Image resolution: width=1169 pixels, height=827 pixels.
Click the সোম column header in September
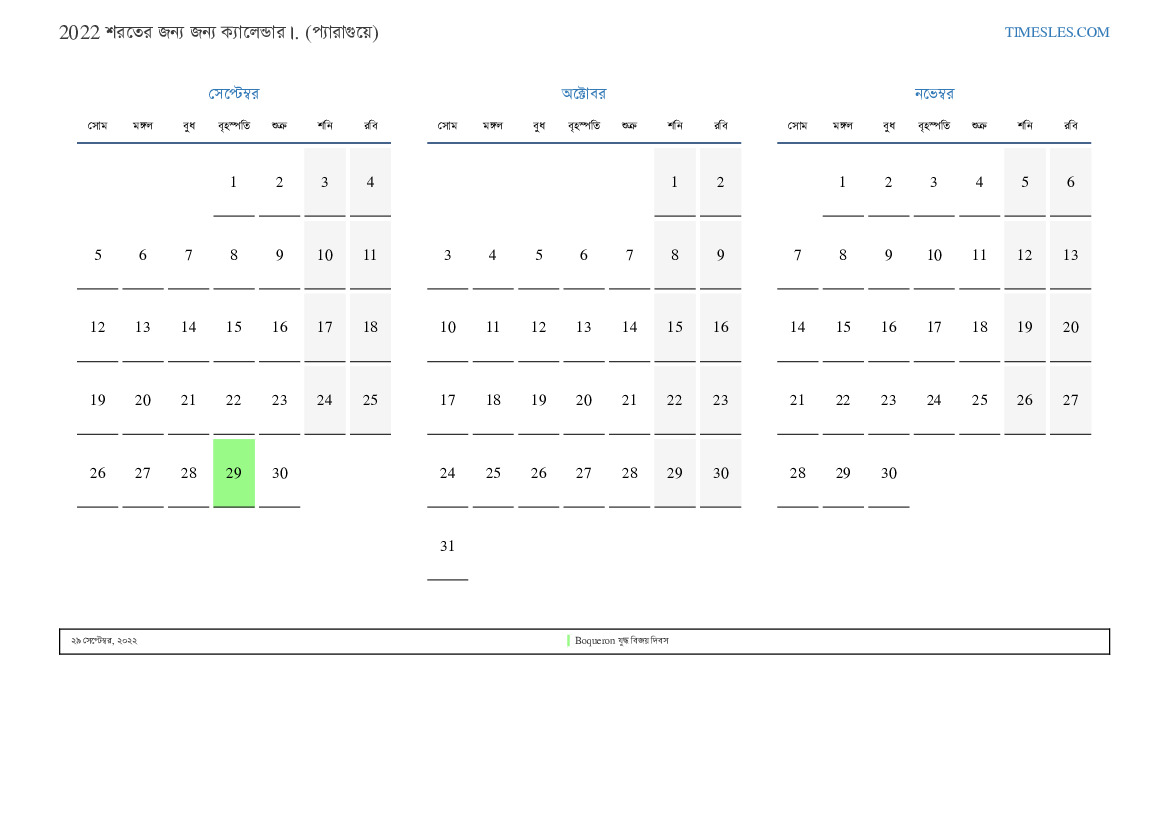97,126
